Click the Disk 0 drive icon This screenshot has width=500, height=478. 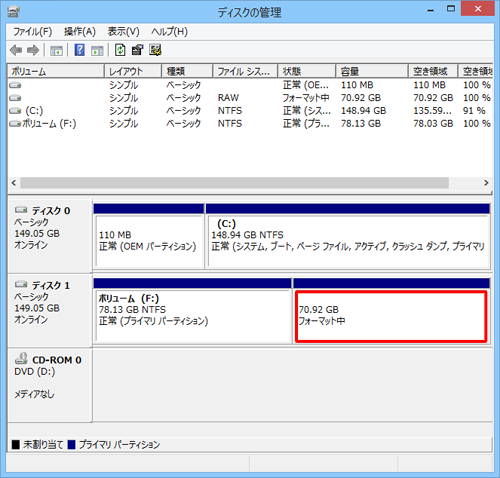tap(21, 210)
